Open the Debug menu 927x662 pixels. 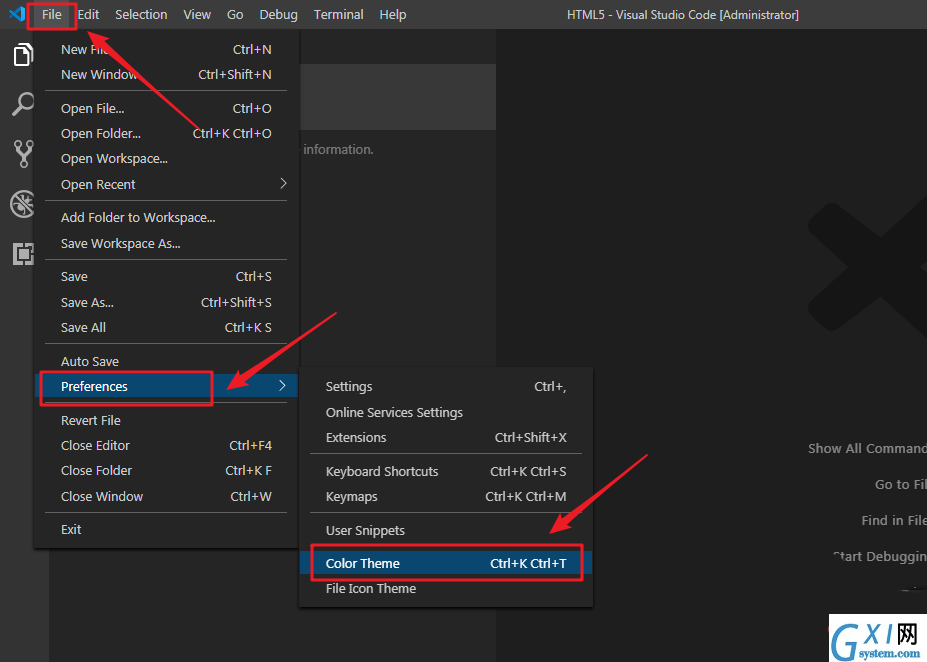pyautogui.click(x=278, y=15)
